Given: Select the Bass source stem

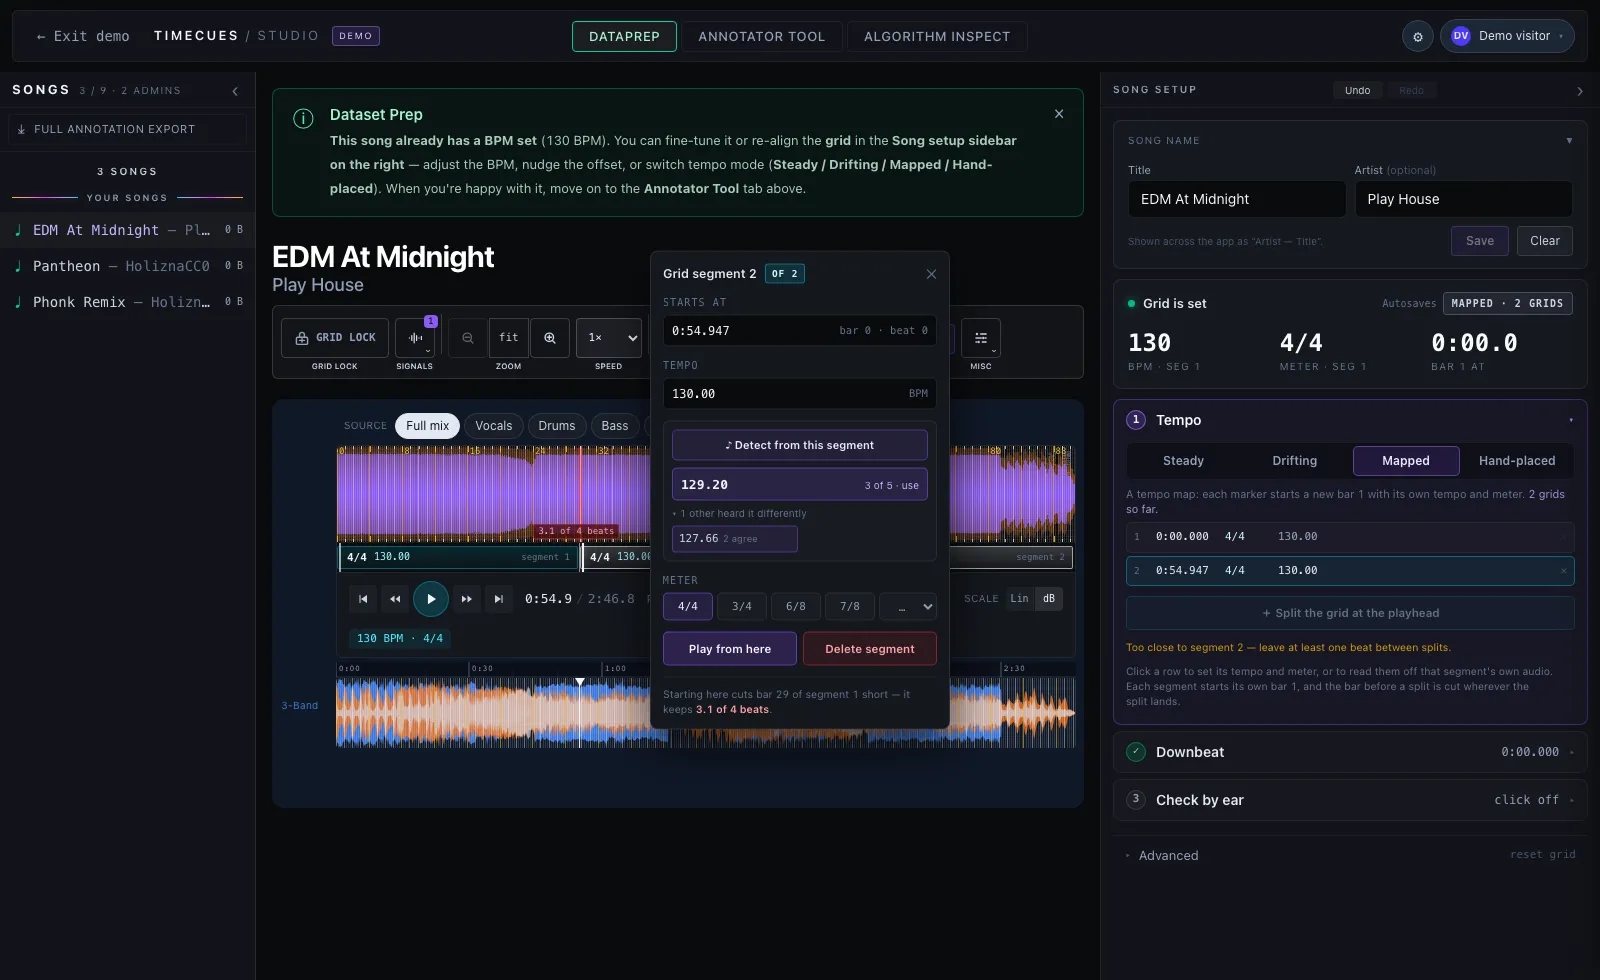Looking at the screenshot, I should (x=615, y=426).
